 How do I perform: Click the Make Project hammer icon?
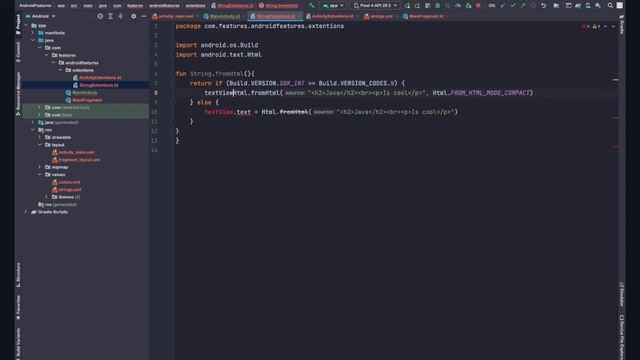(x=311, y=6)
